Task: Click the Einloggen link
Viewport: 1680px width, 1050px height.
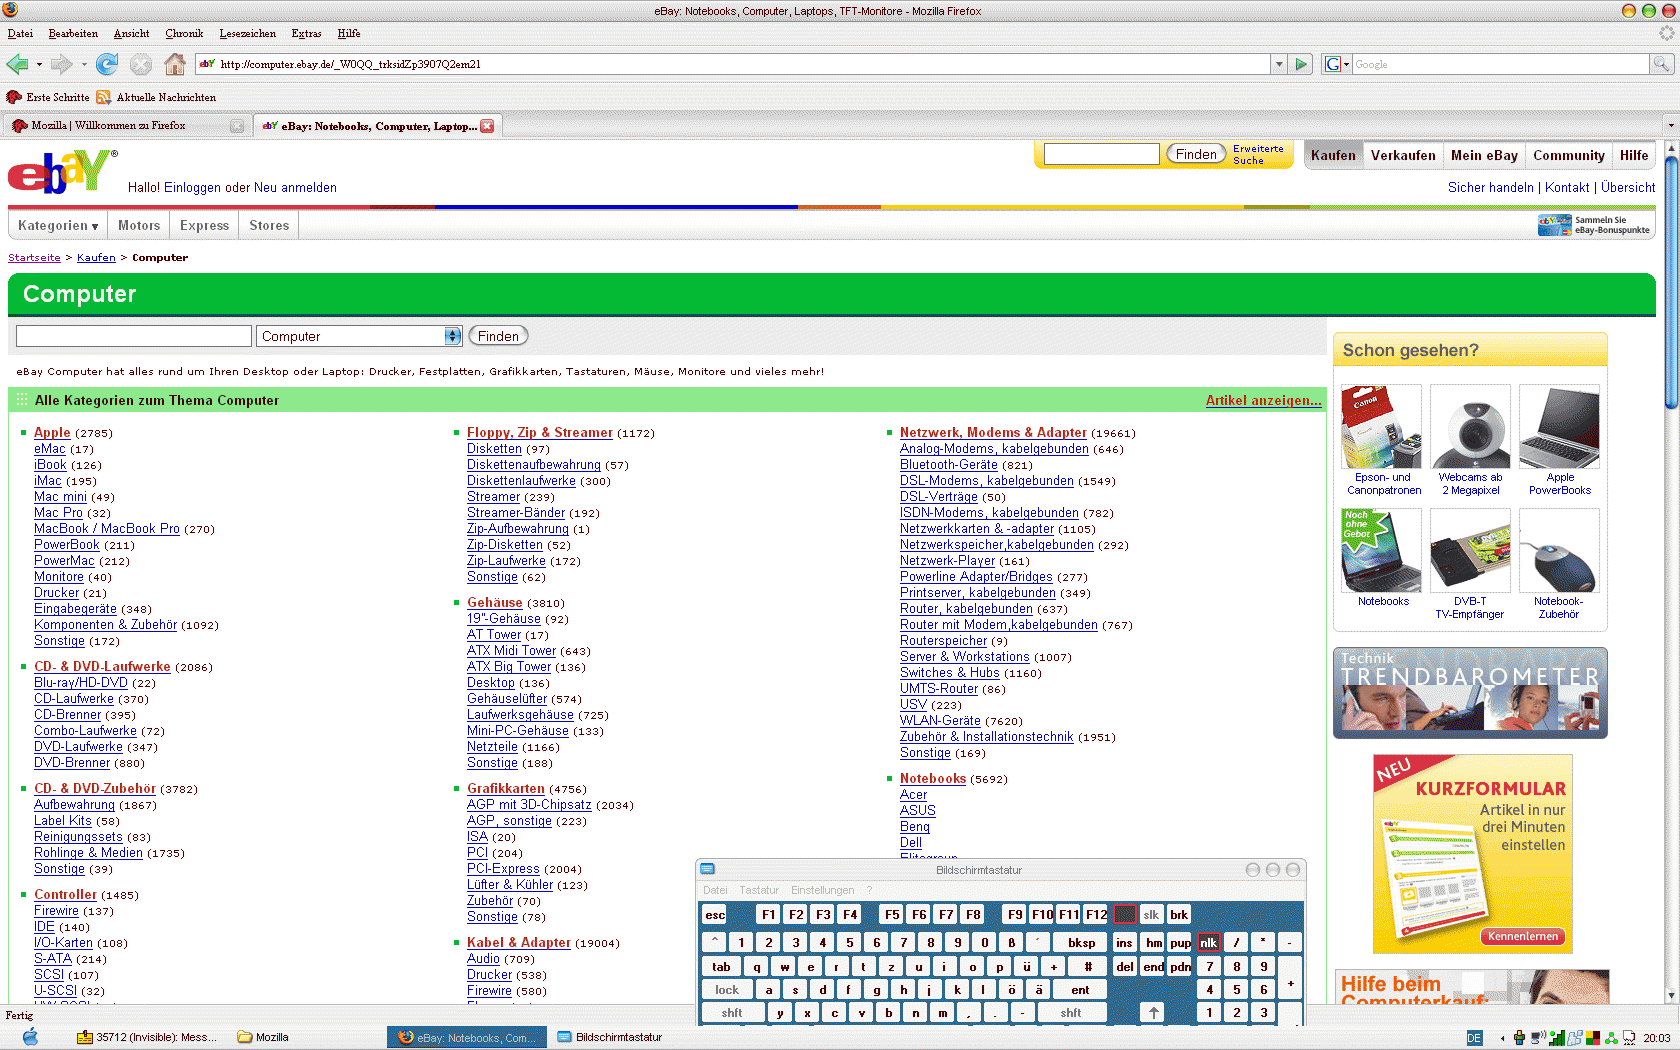Action: tap(193, 188)
